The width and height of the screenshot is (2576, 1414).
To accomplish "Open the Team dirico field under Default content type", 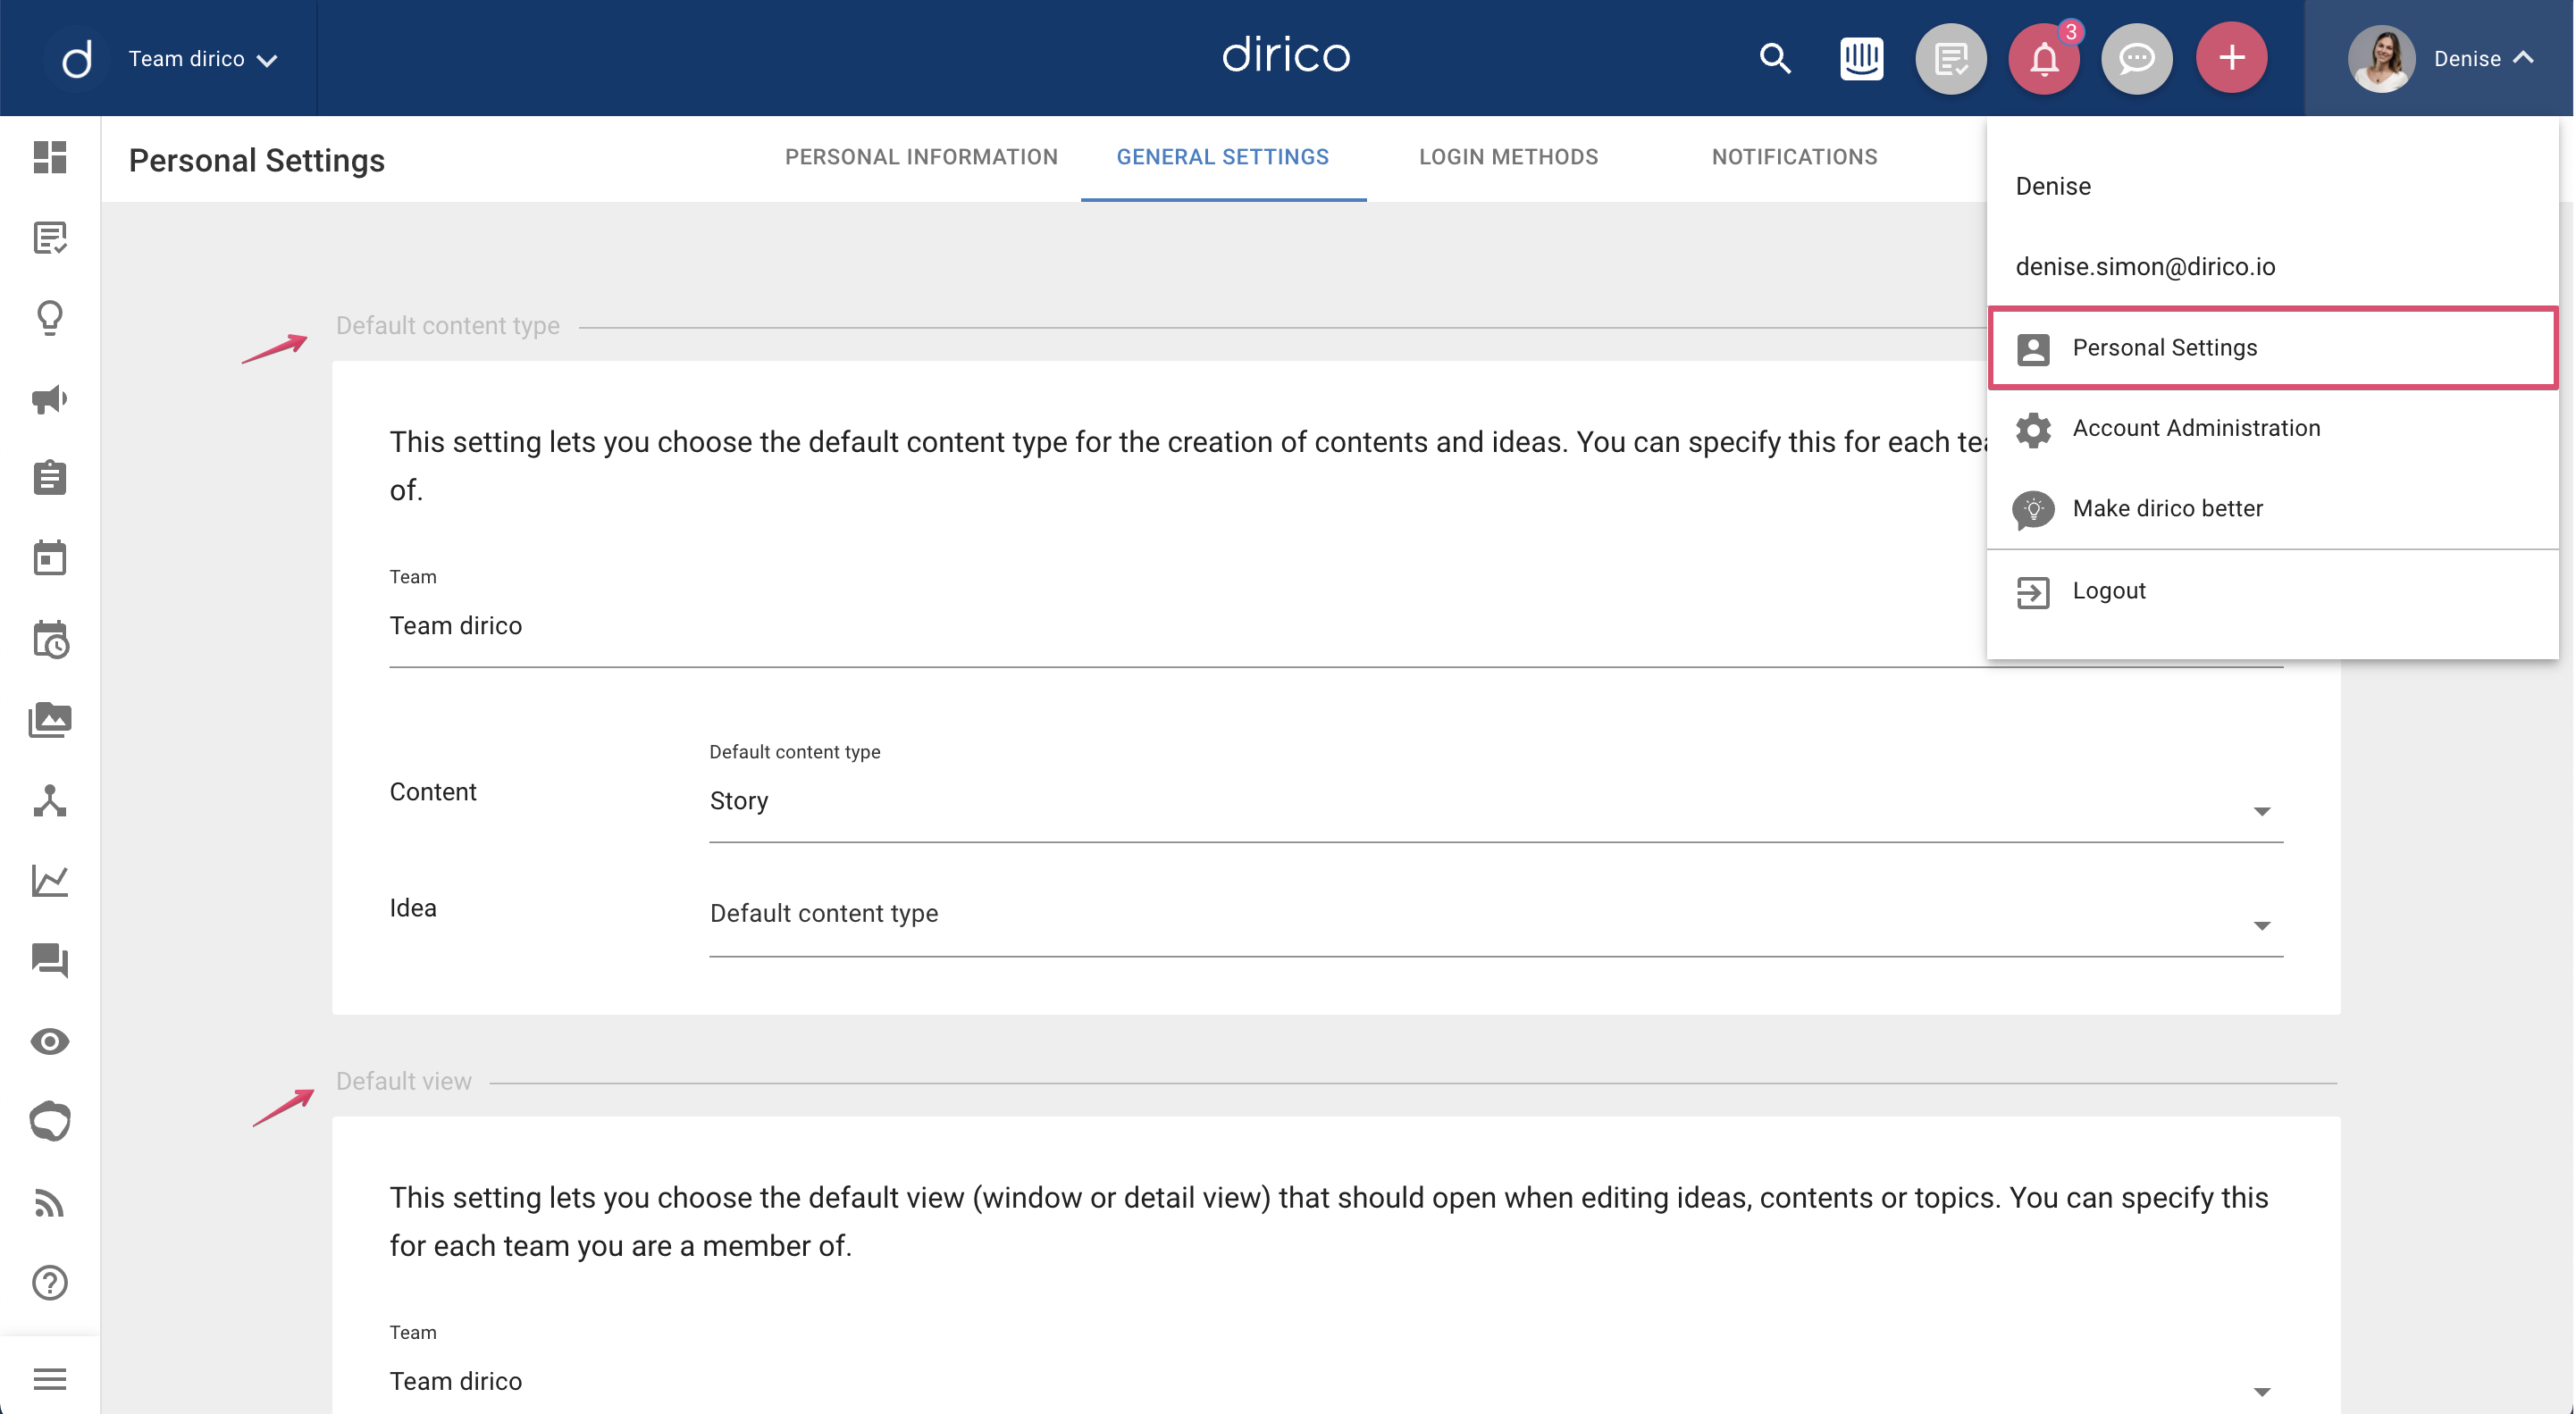I will [x=1336, y=626].
